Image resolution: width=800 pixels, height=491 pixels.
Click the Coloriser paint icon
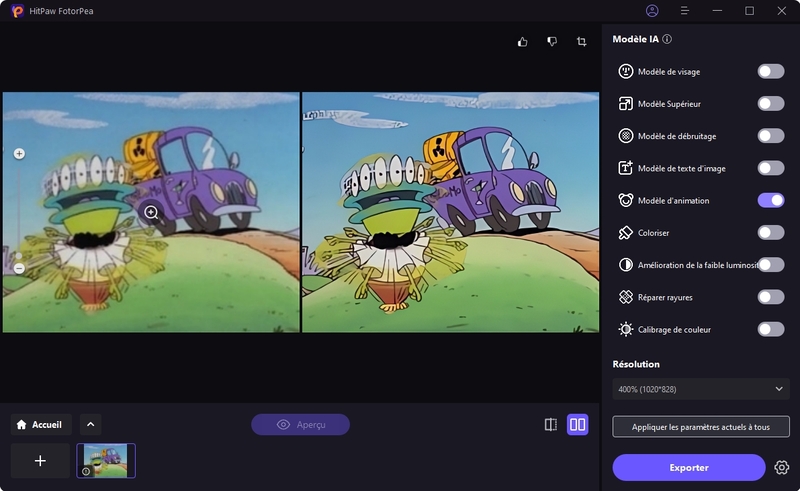tap(626, 233)
